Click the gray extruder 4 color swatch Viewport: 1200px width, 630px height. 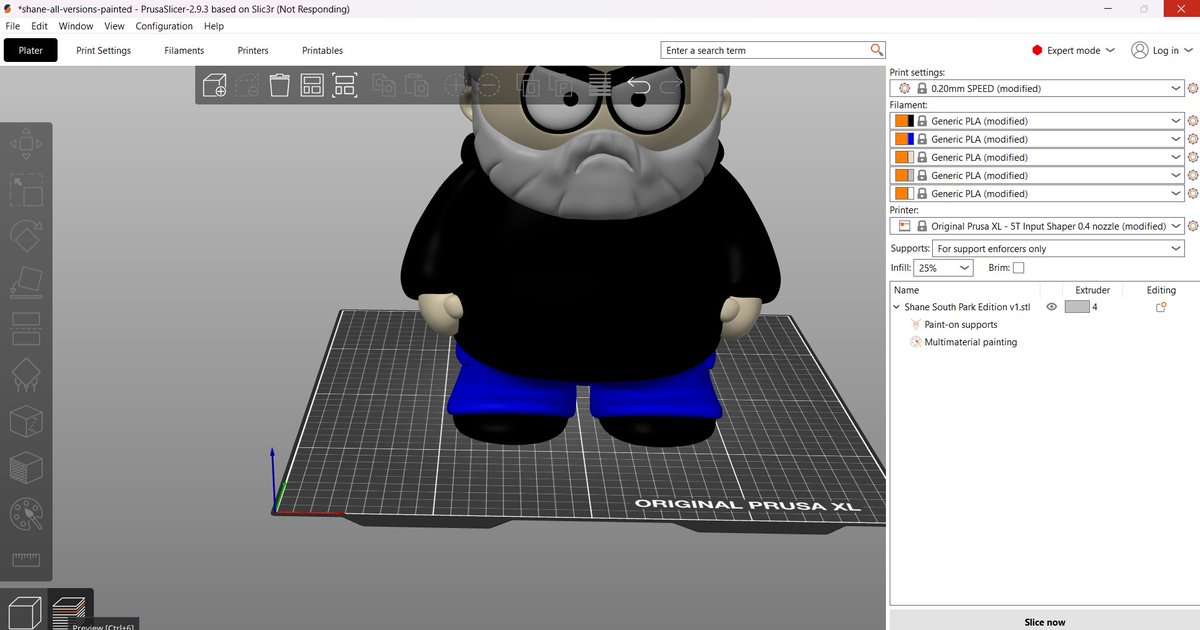click(x=1077, y=307)
